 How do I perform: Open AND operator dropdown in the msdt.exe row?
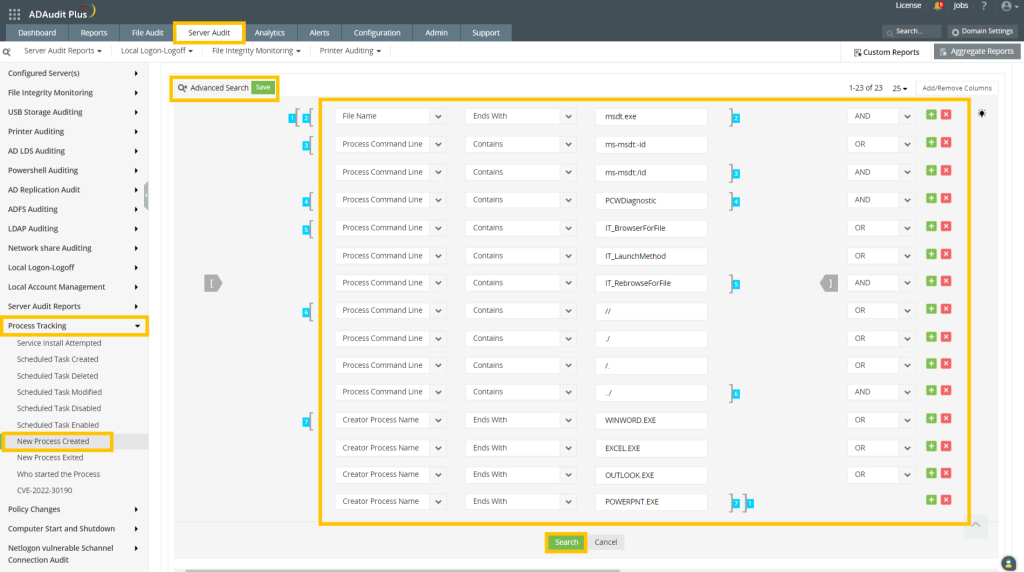[906, 117]
